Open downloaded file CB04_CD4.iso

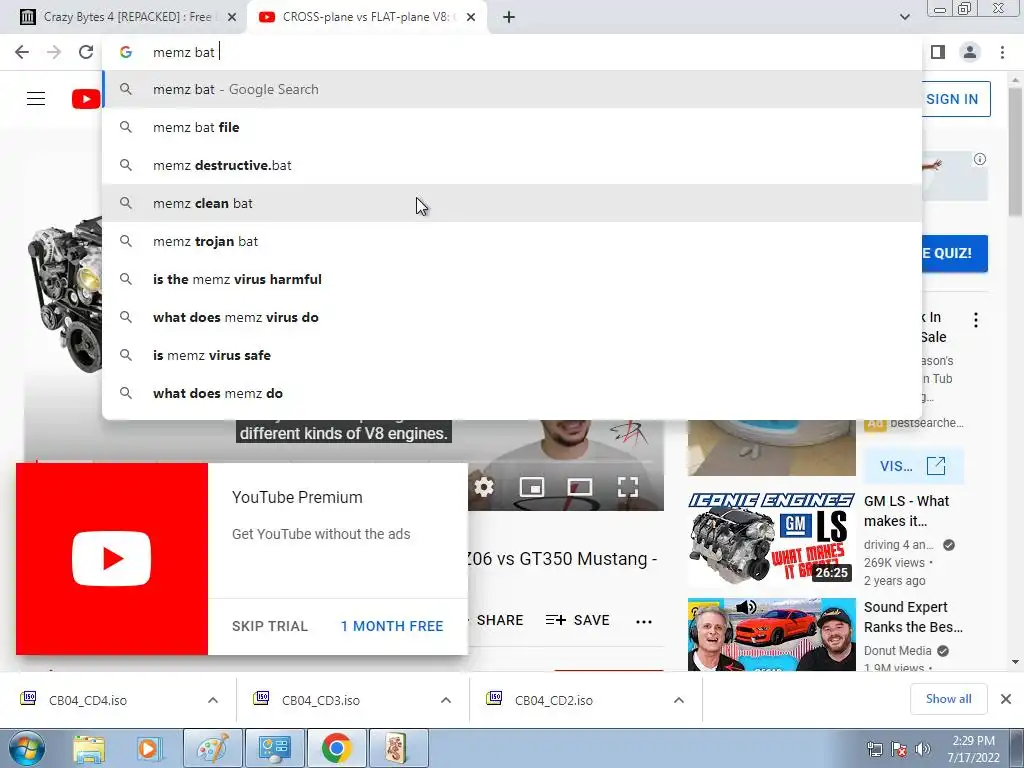pyautogui.click(x=88, y=700)
